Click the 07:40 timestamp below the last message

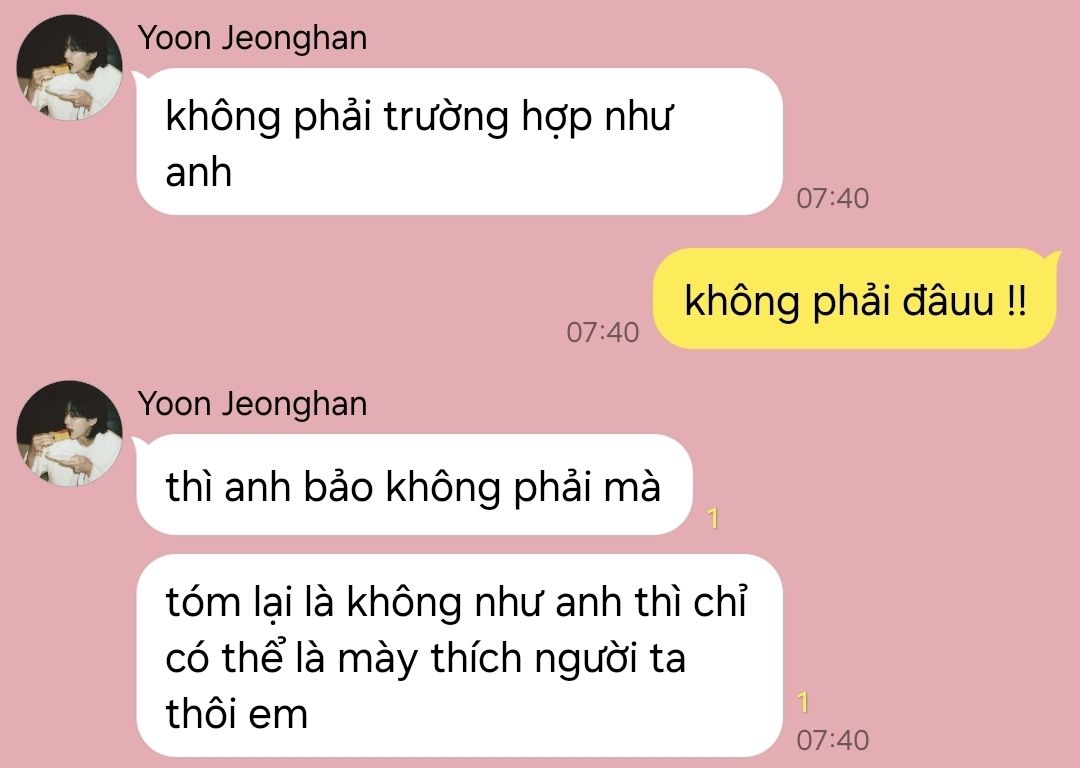pyautogui.click(x=833, y=740)
